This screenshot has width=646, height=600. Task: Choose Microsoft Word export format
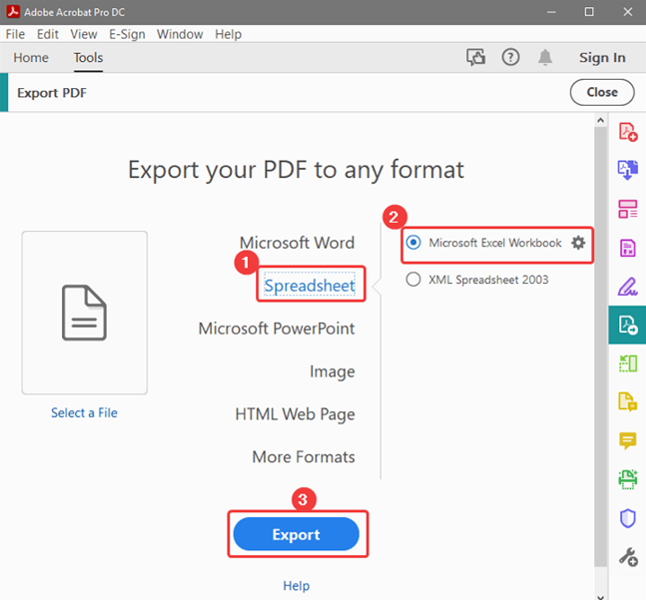click(297, 243)
